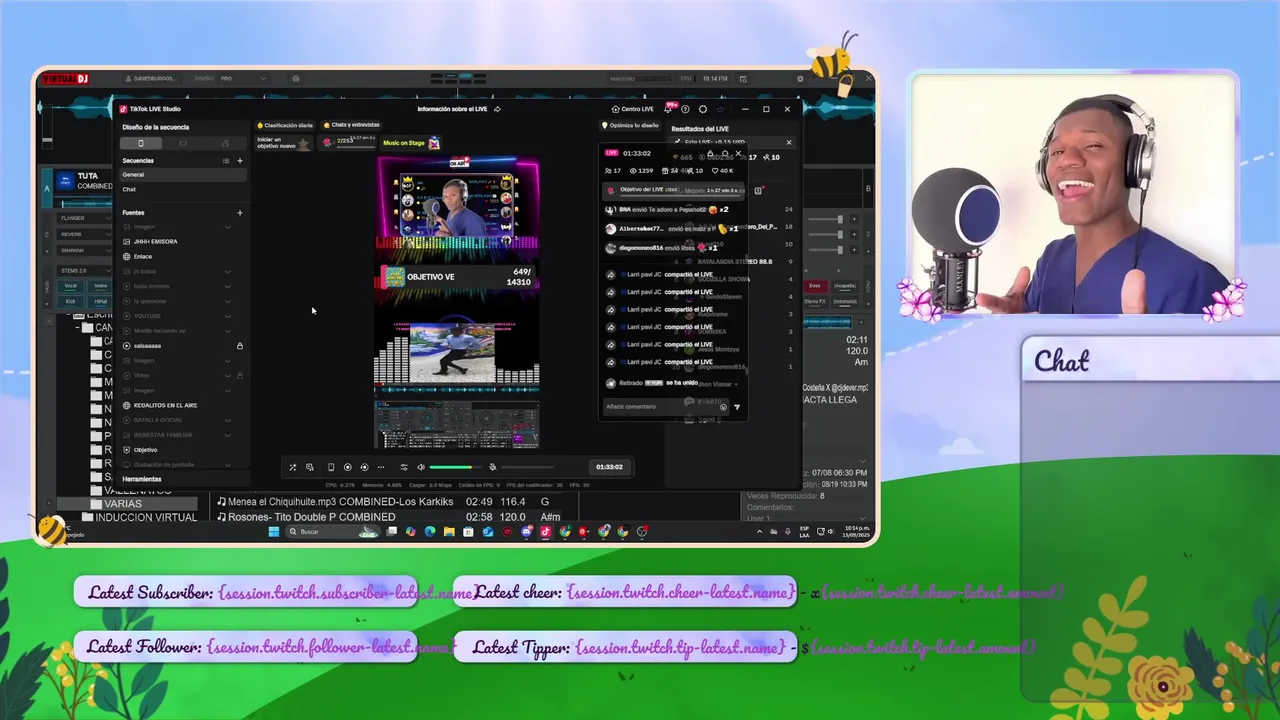Expand the YOUTUBE source chevron
This screenshot has height=720, width=1280.
227,316
